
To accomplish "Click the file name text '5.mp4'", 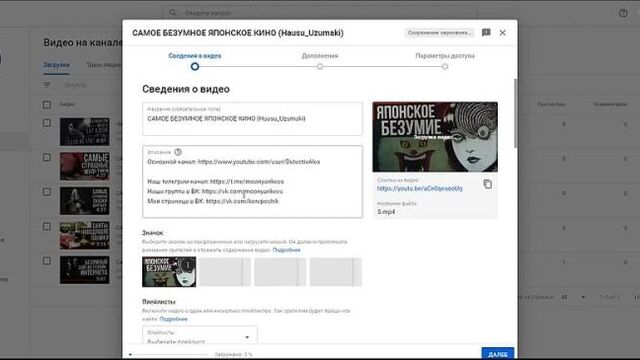I will pos(386,212).
